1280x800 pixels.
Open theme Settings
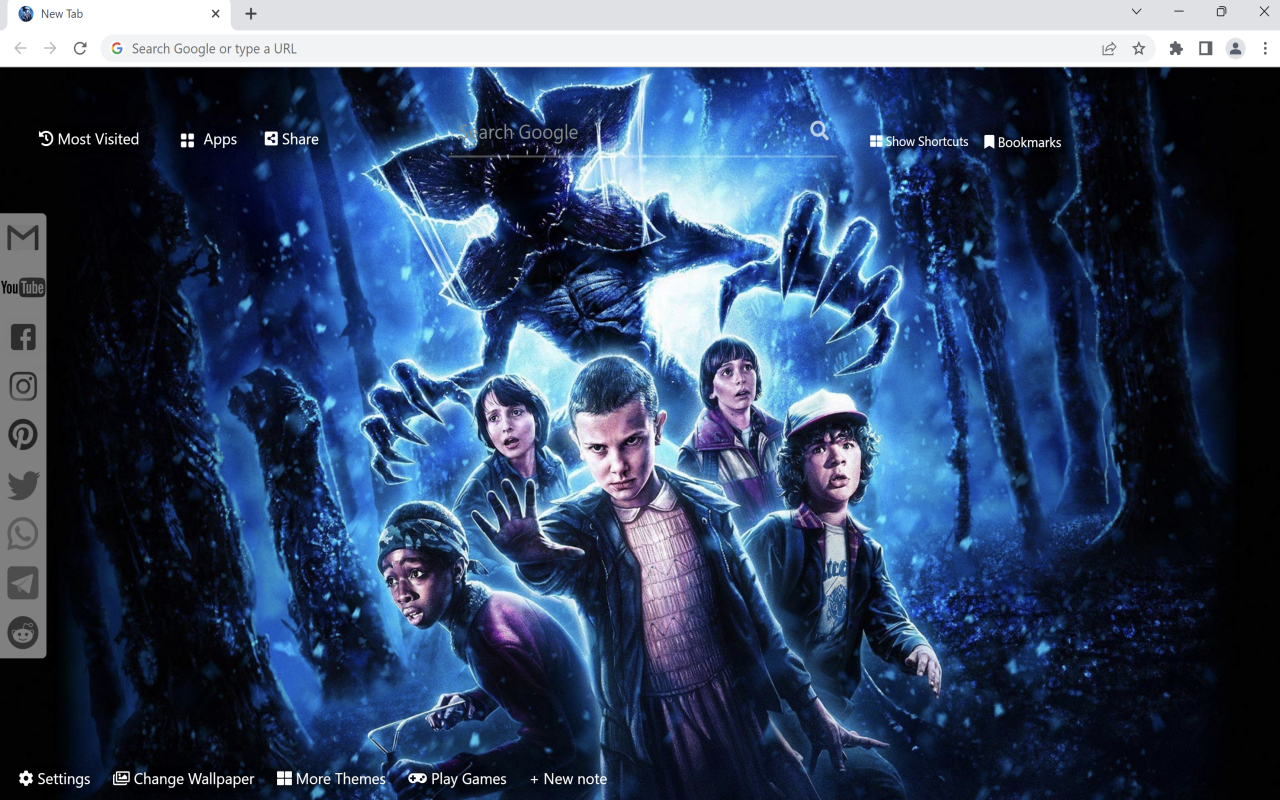coord(54,779)
